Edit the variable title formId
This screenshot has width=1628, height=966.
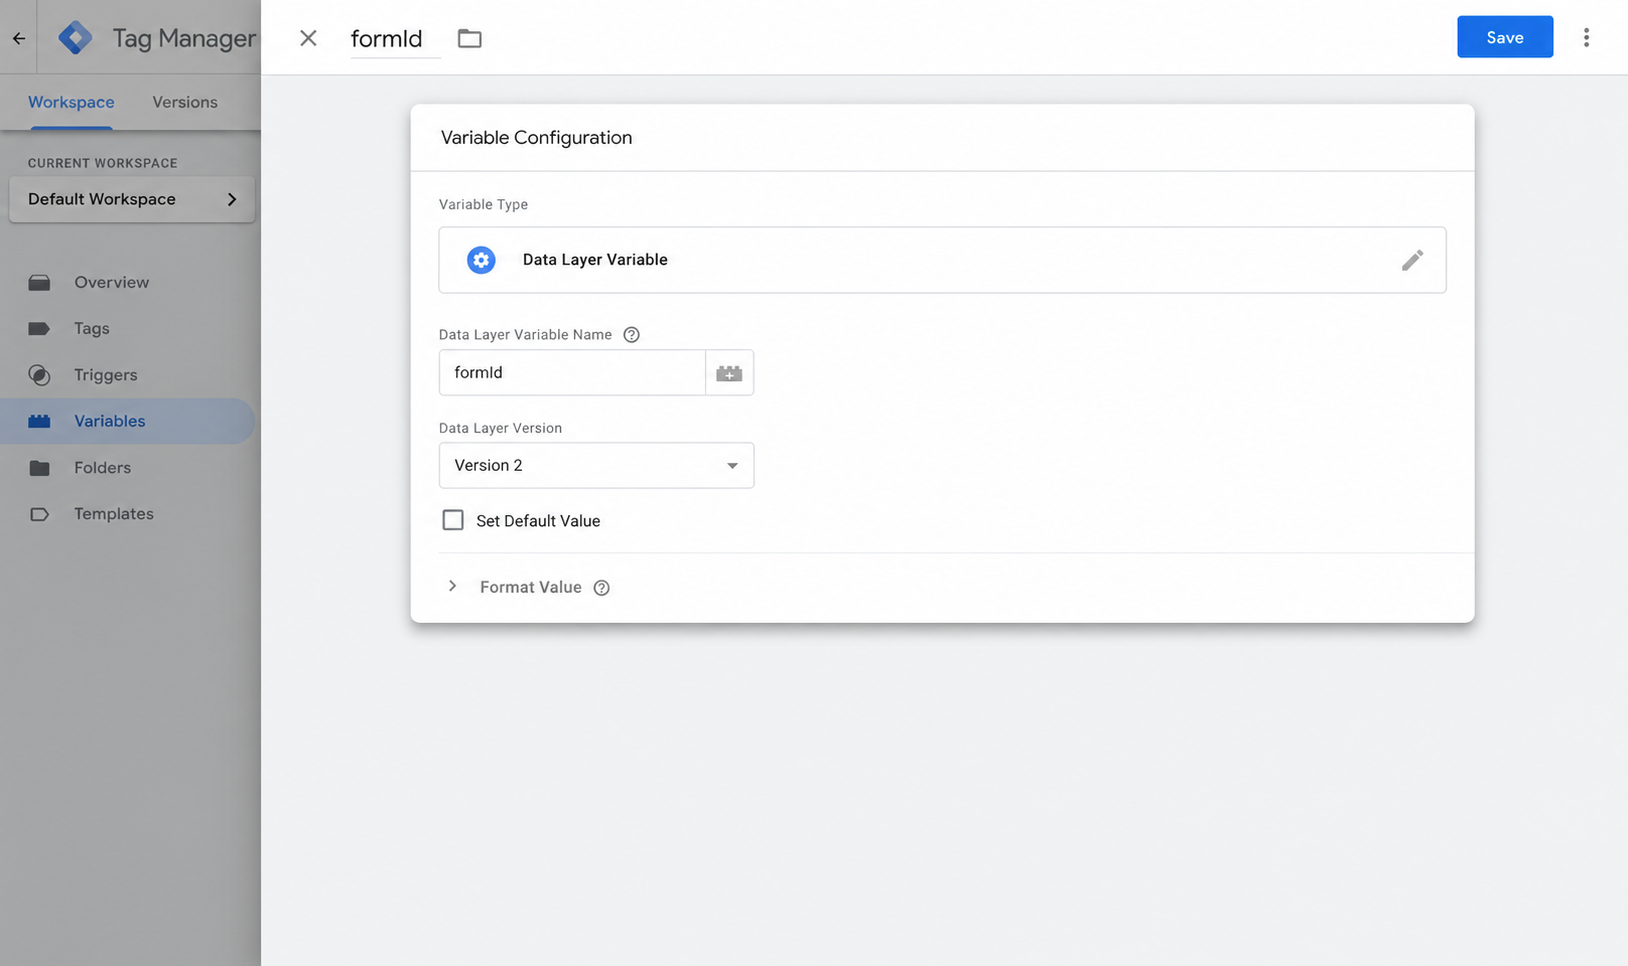coord(394,39)
